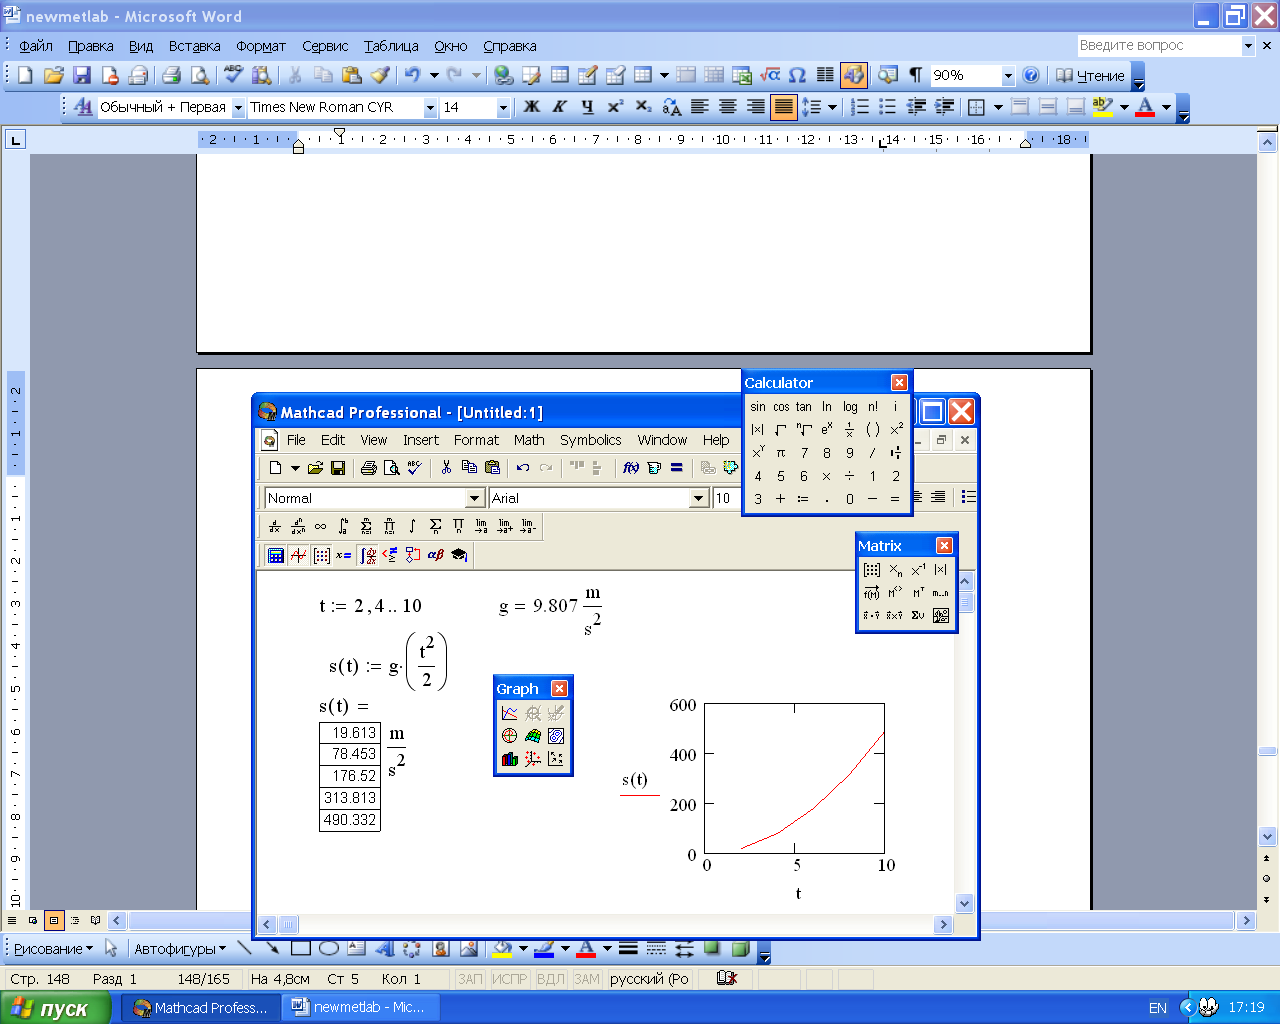Expand Word font color dropdown arrow
Viewport: 1280px width, 1024px height.
[1166, 107]
